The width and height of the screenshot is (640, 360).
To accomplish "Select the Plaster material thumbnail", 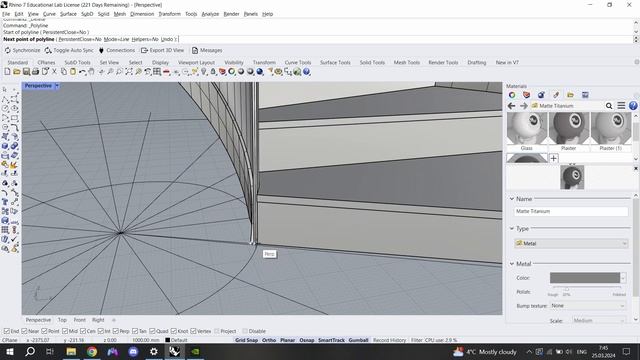I will 569,131.
